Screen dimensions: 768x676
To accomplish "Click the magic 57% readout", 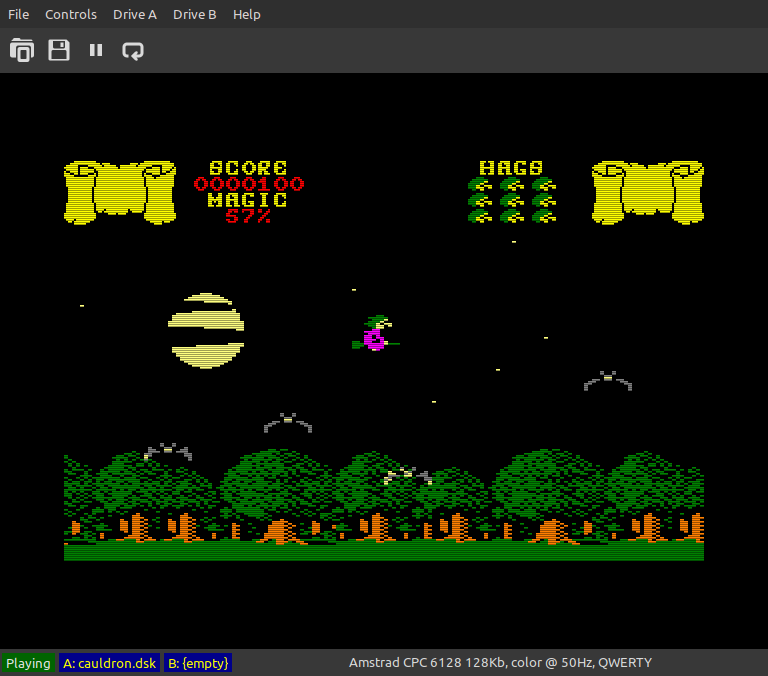I will click(x=248, y=216).
